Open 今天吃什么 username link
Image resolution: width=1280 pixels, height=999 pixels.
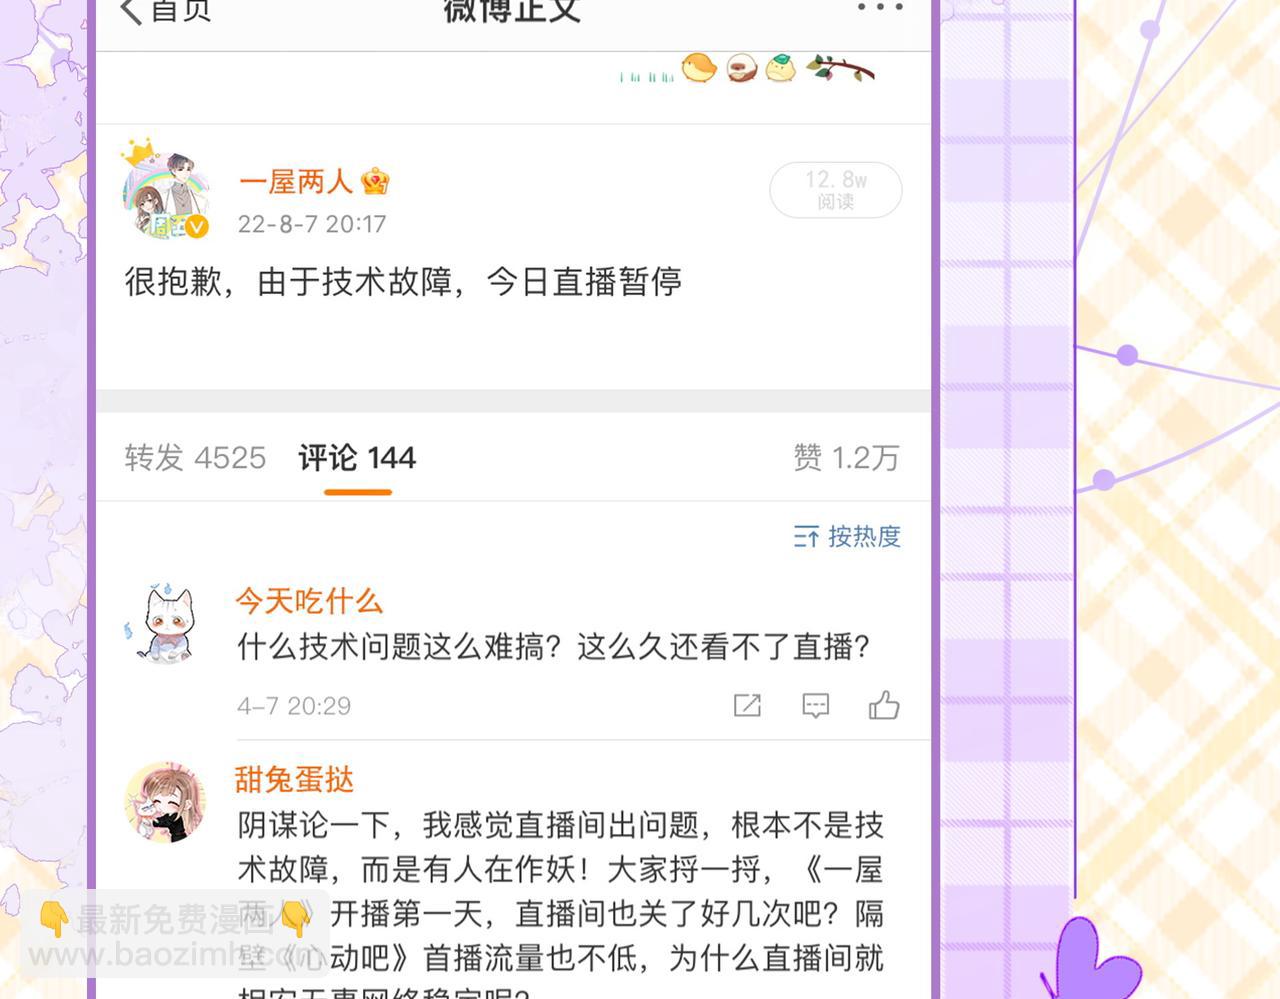point(309,600)
